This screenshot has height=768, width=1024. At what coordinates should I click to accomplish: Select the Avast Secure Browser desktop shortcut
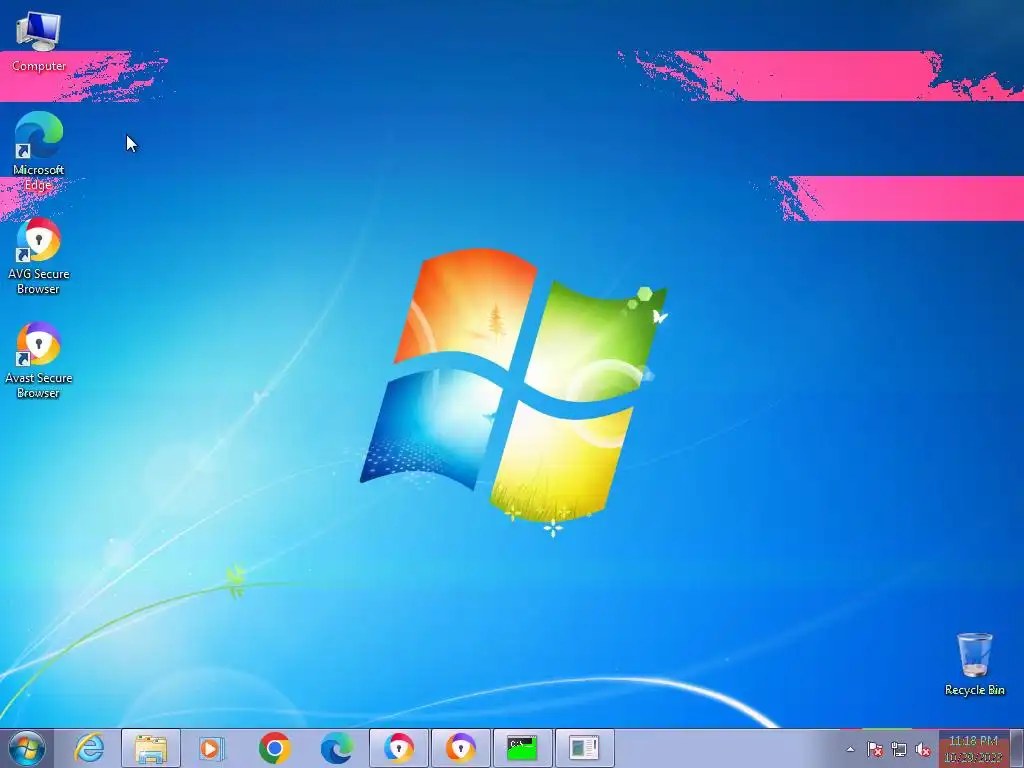pos(39,360)
